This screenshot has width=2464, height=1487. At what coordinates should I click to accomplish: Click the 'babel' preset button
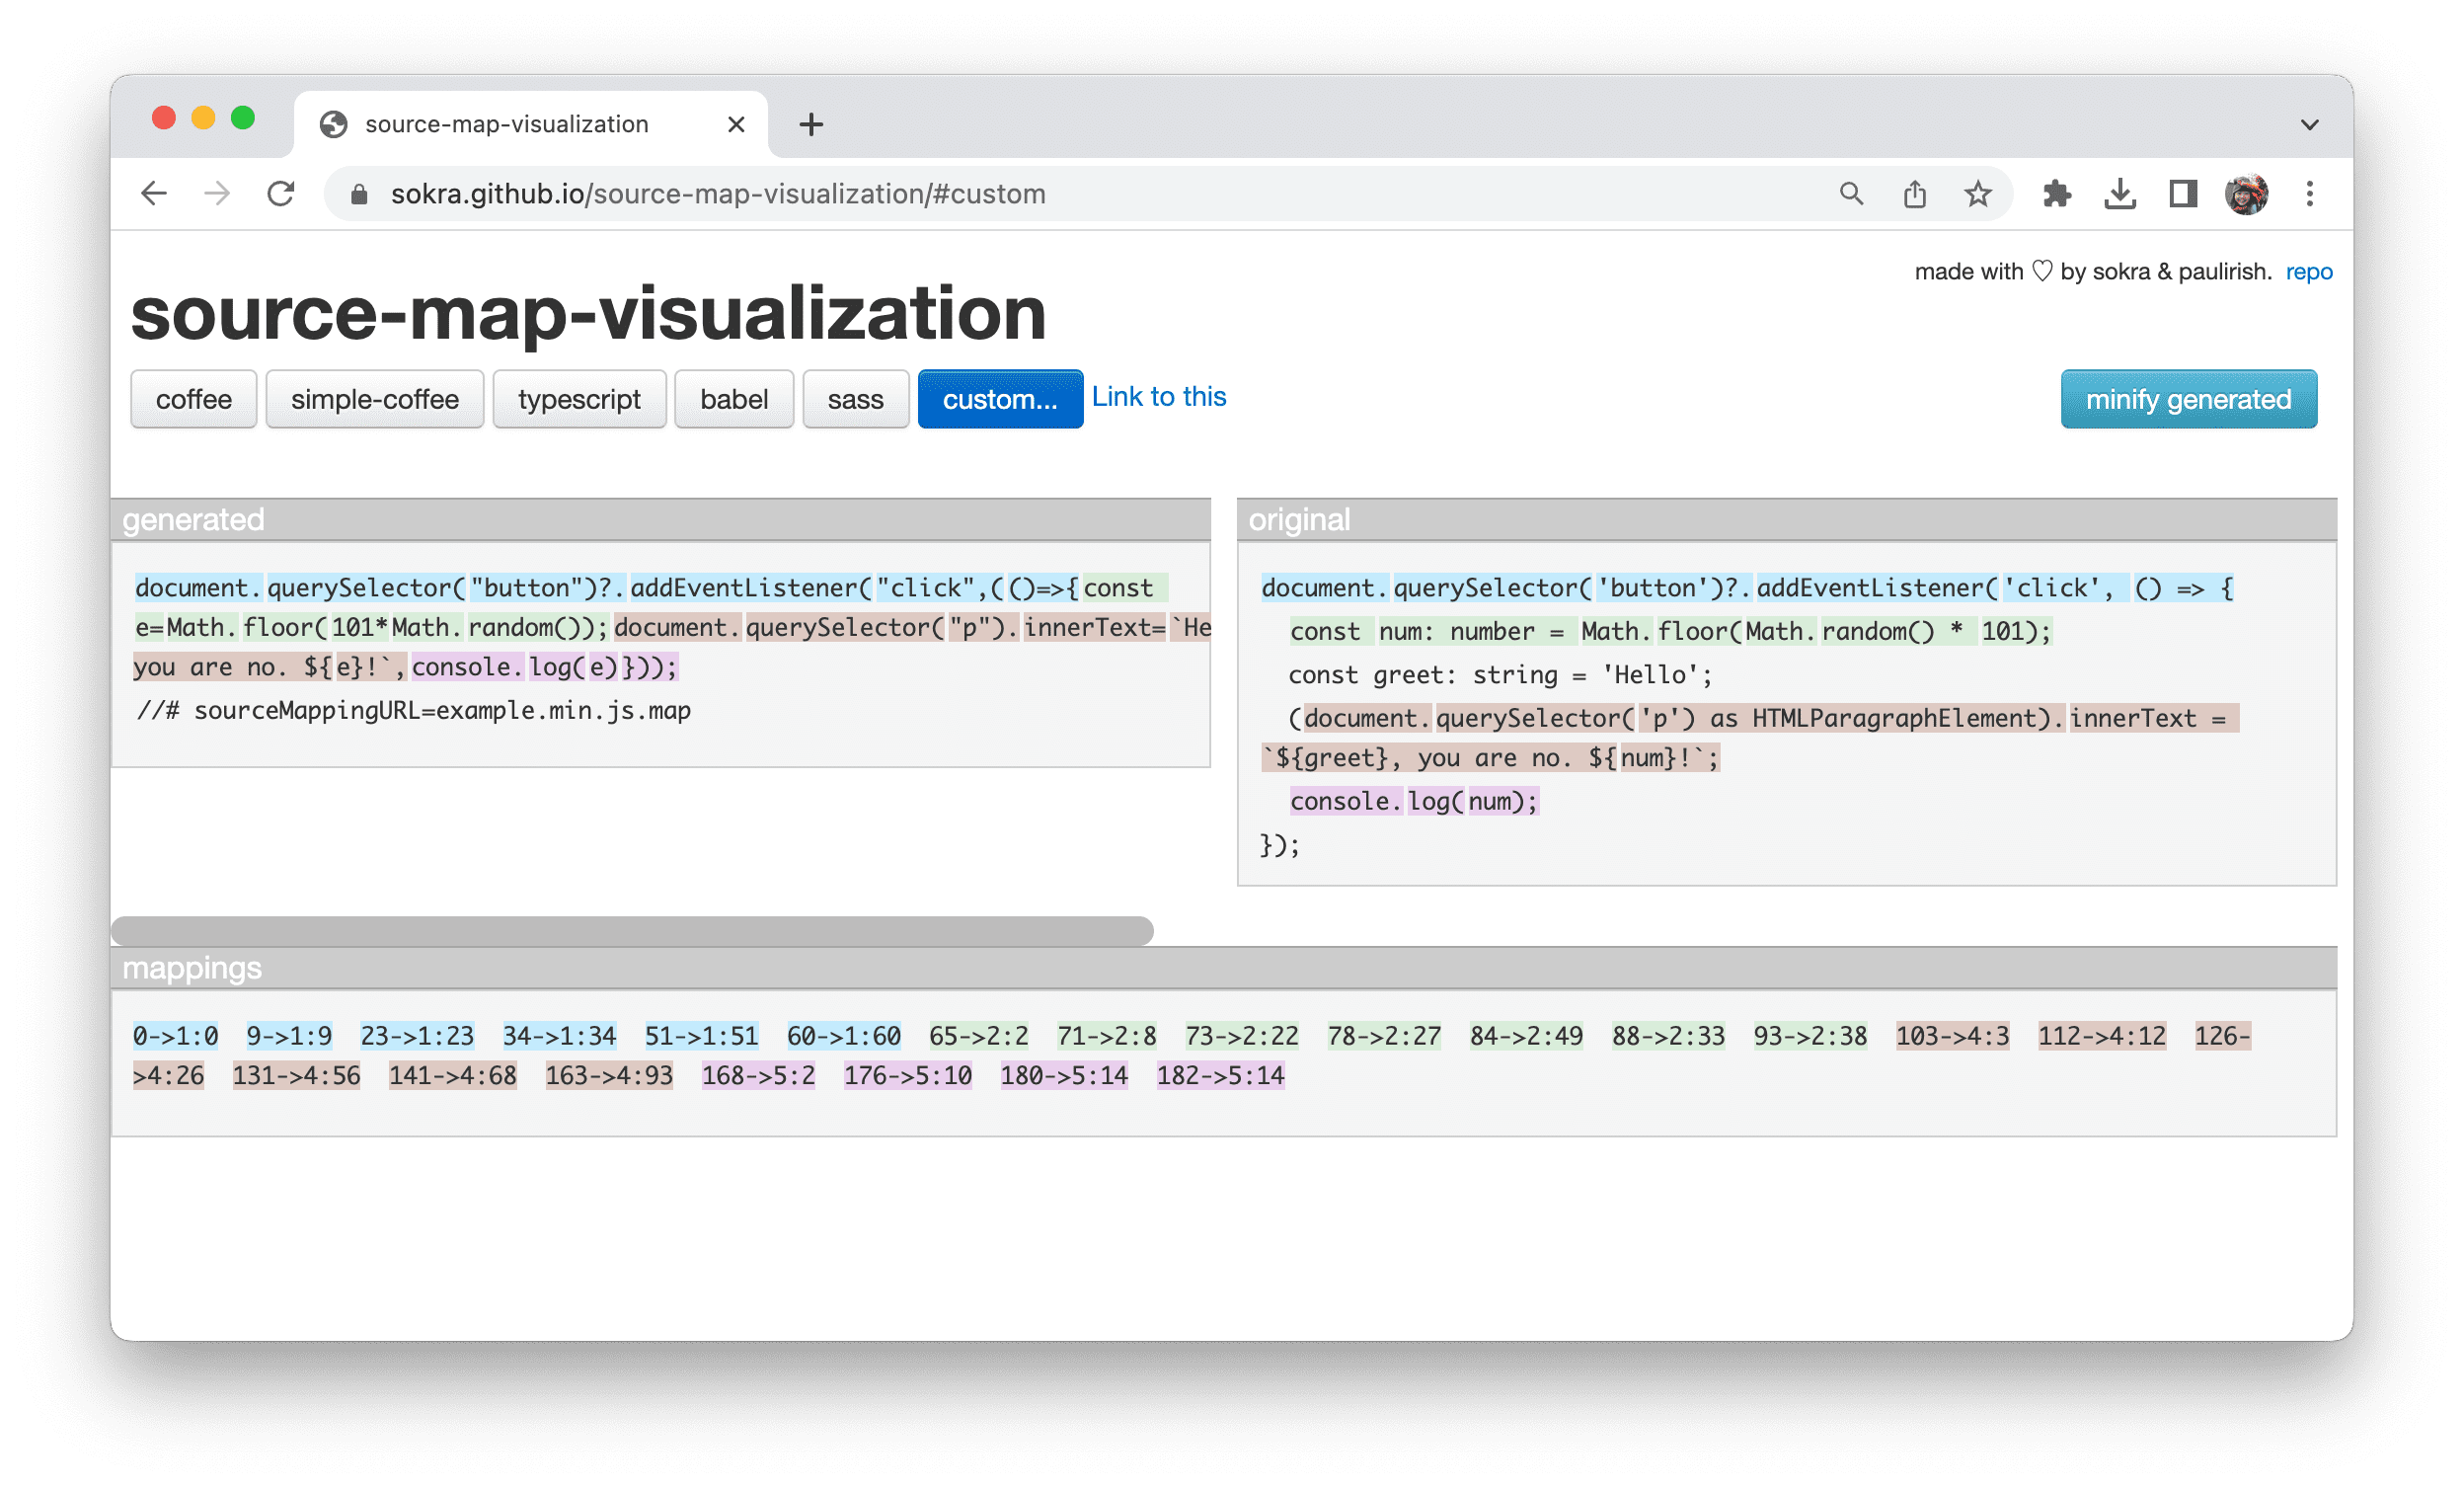click(x=732, y=400)
